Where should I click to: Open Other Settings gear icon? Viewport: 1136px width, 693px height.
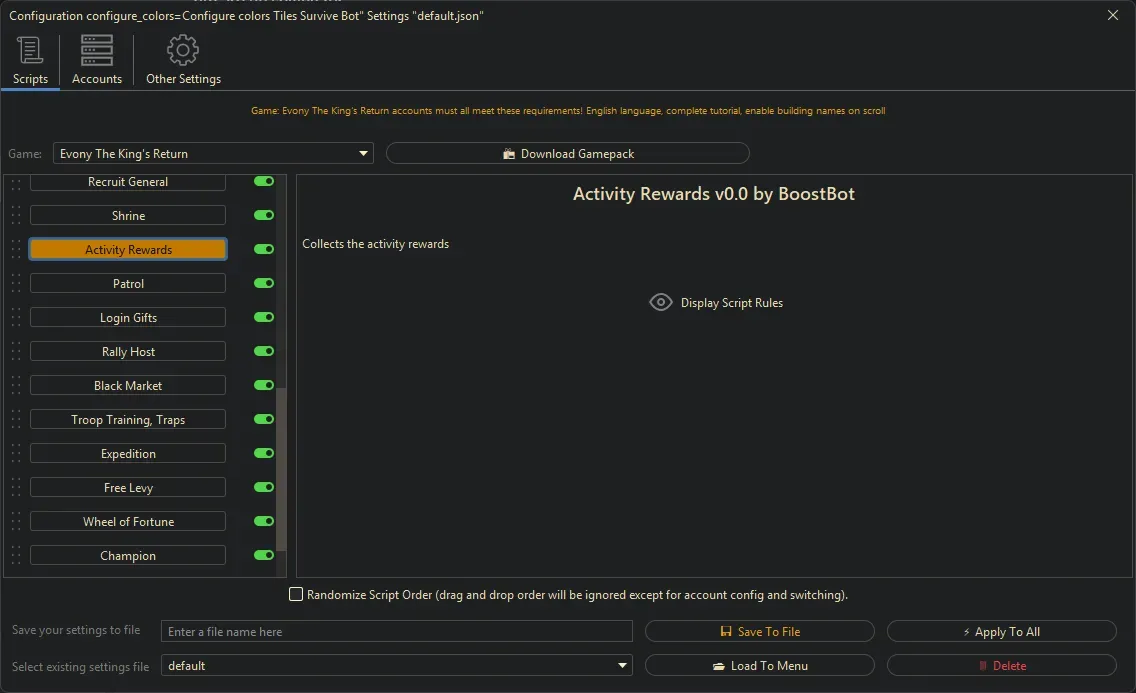tap(183, 48)
